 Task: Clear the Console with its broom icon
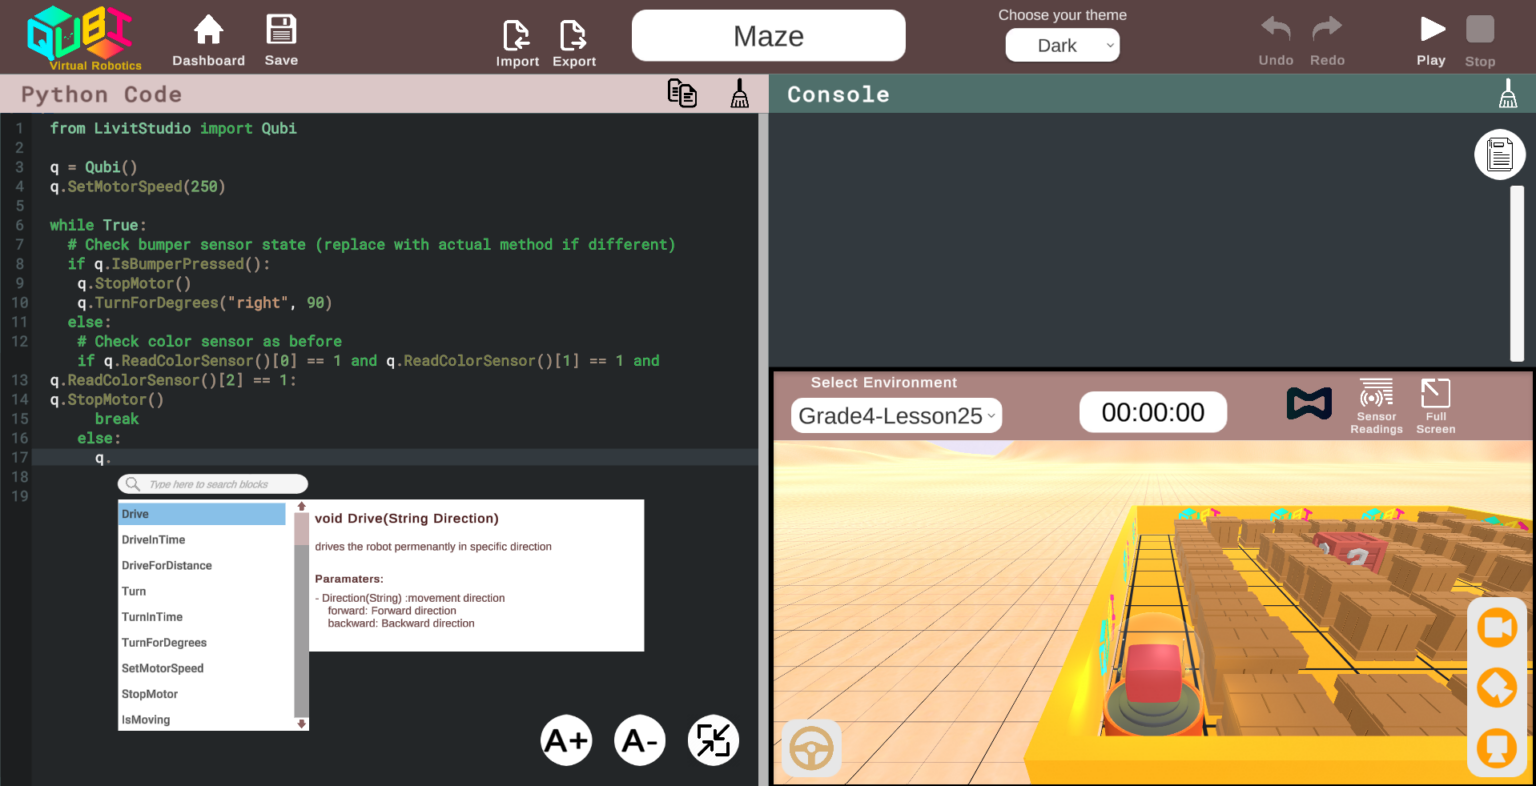1508,95
